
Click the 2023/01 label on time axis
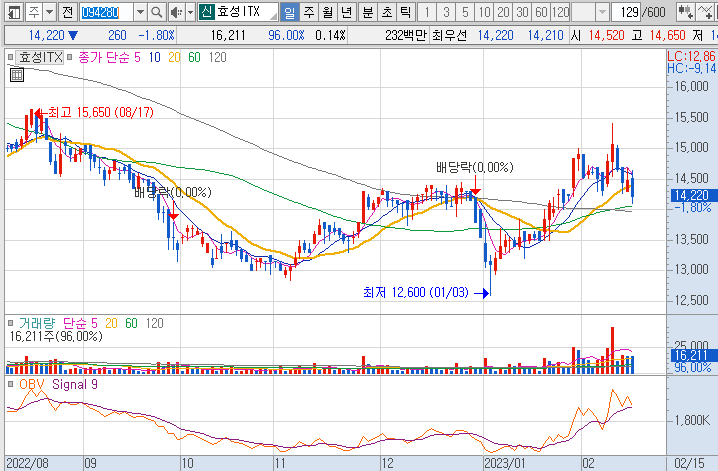[505, 463]
